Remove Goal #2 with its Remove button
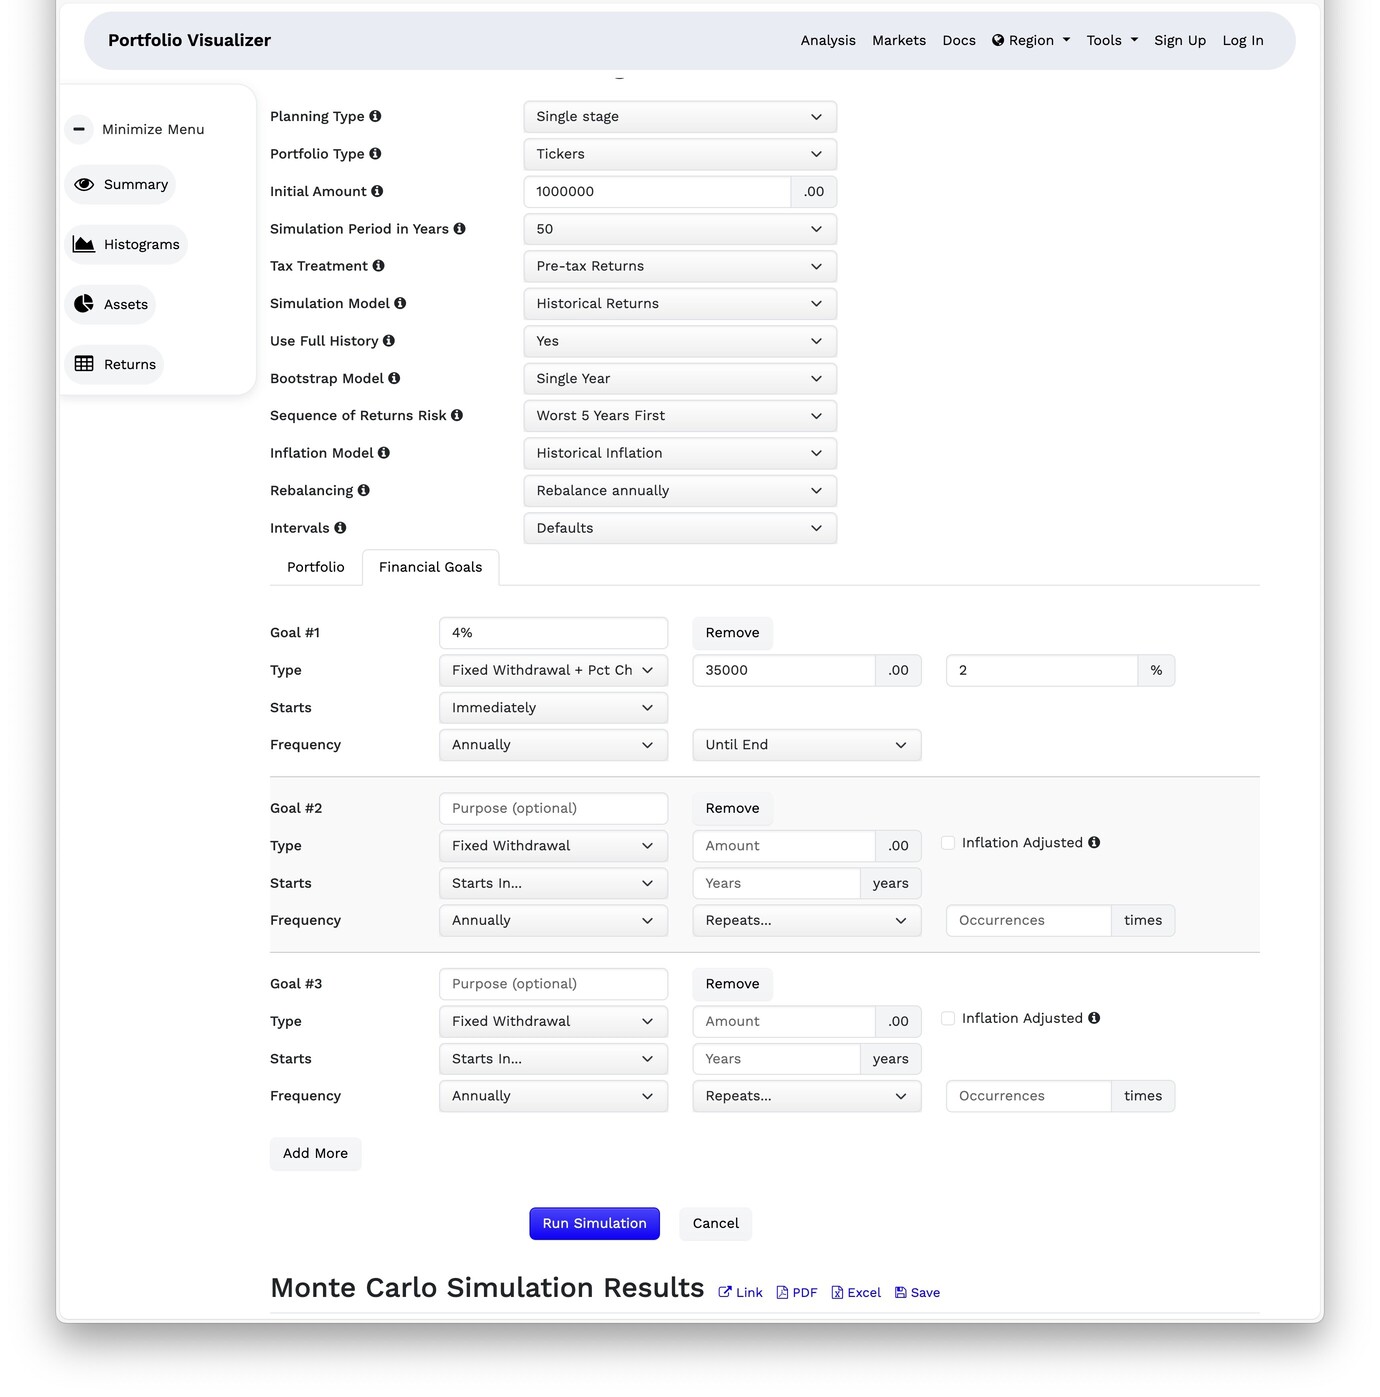 tap(732, 808)
